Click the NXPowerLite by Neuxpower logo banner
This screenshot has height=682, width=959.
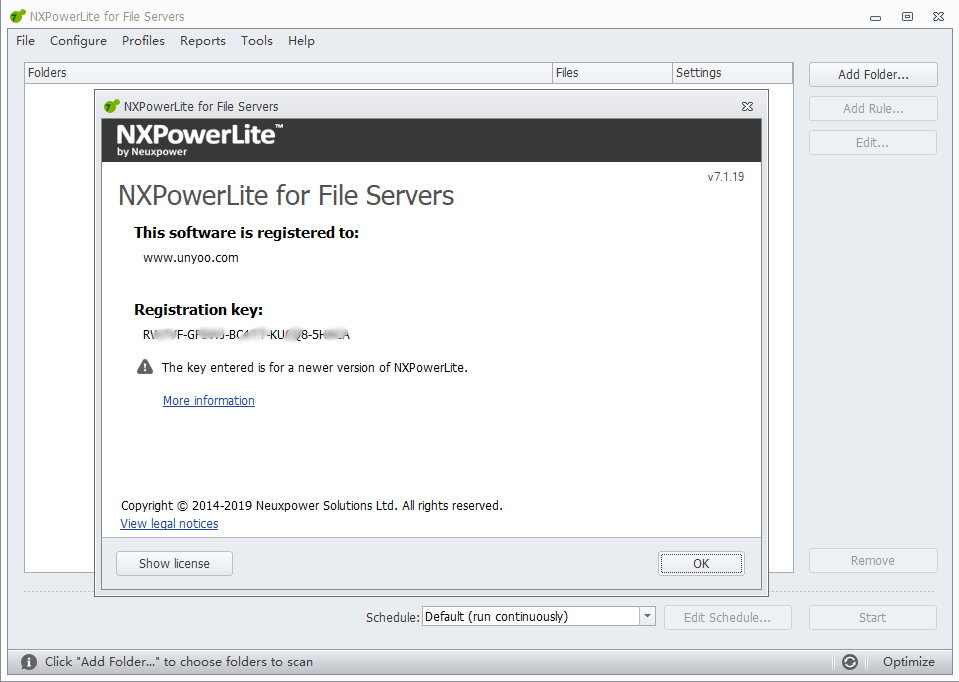coord(199,140)
